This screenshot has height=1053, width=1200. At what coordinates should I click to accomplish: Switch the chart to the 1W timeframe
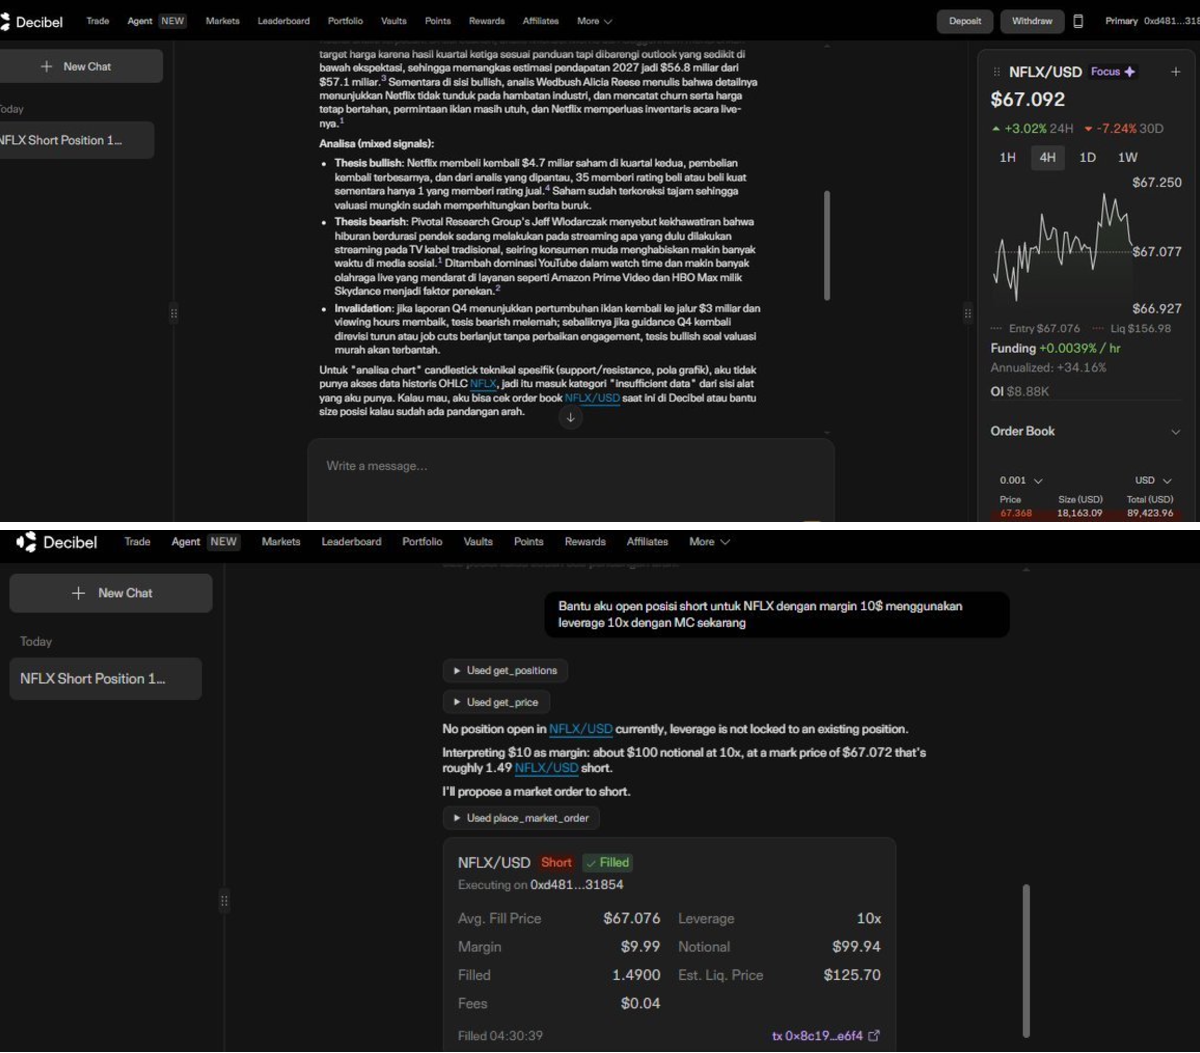(x=1127, y=157)
